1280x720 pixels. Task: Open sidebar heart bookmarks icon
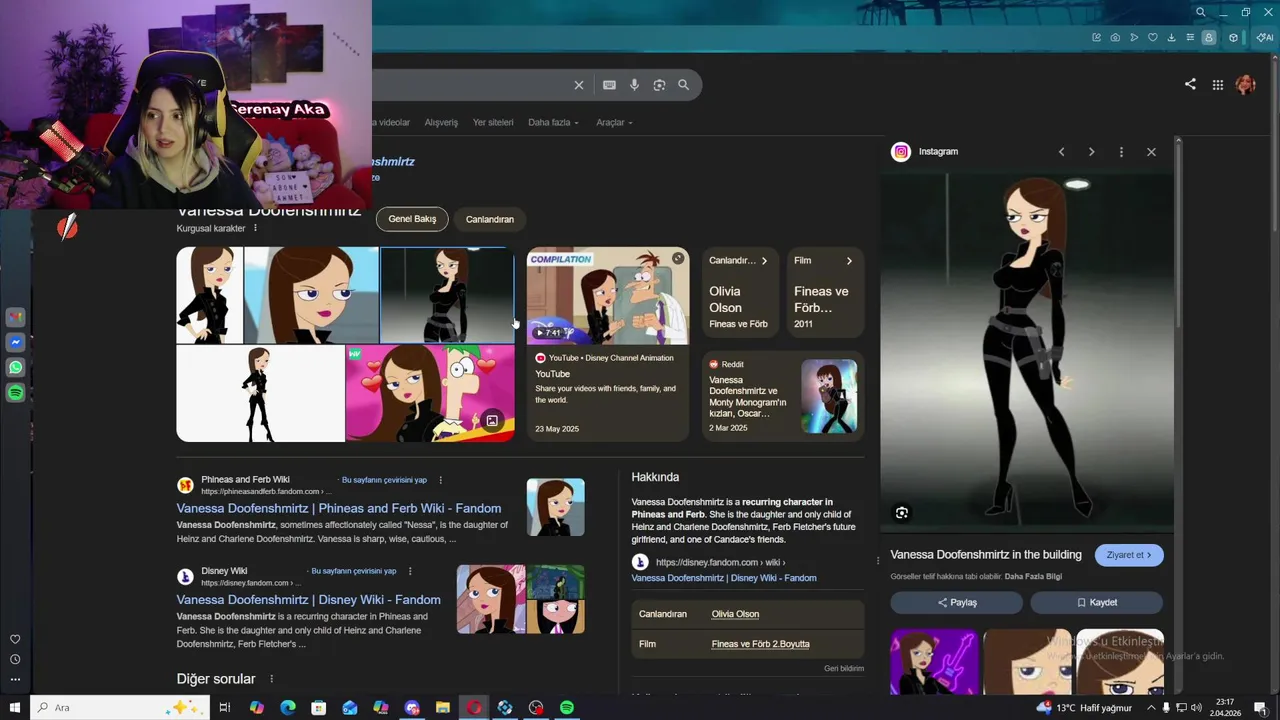tap(15, 639)
